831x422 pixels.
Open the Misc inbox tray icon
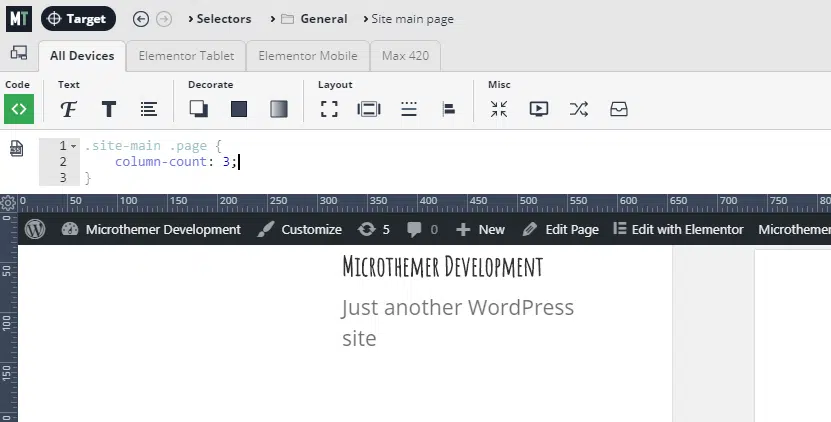pos(618,109)
